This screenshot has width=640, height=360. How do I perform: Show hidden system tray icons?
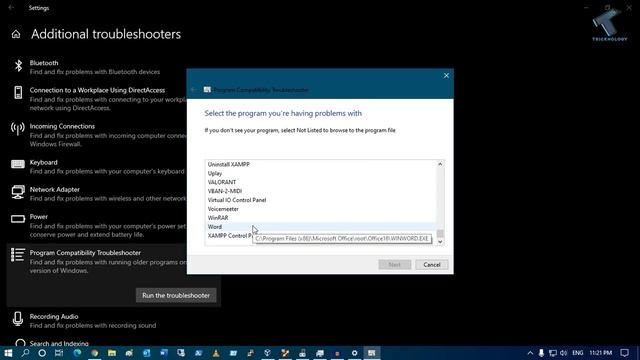click(530, 353)
